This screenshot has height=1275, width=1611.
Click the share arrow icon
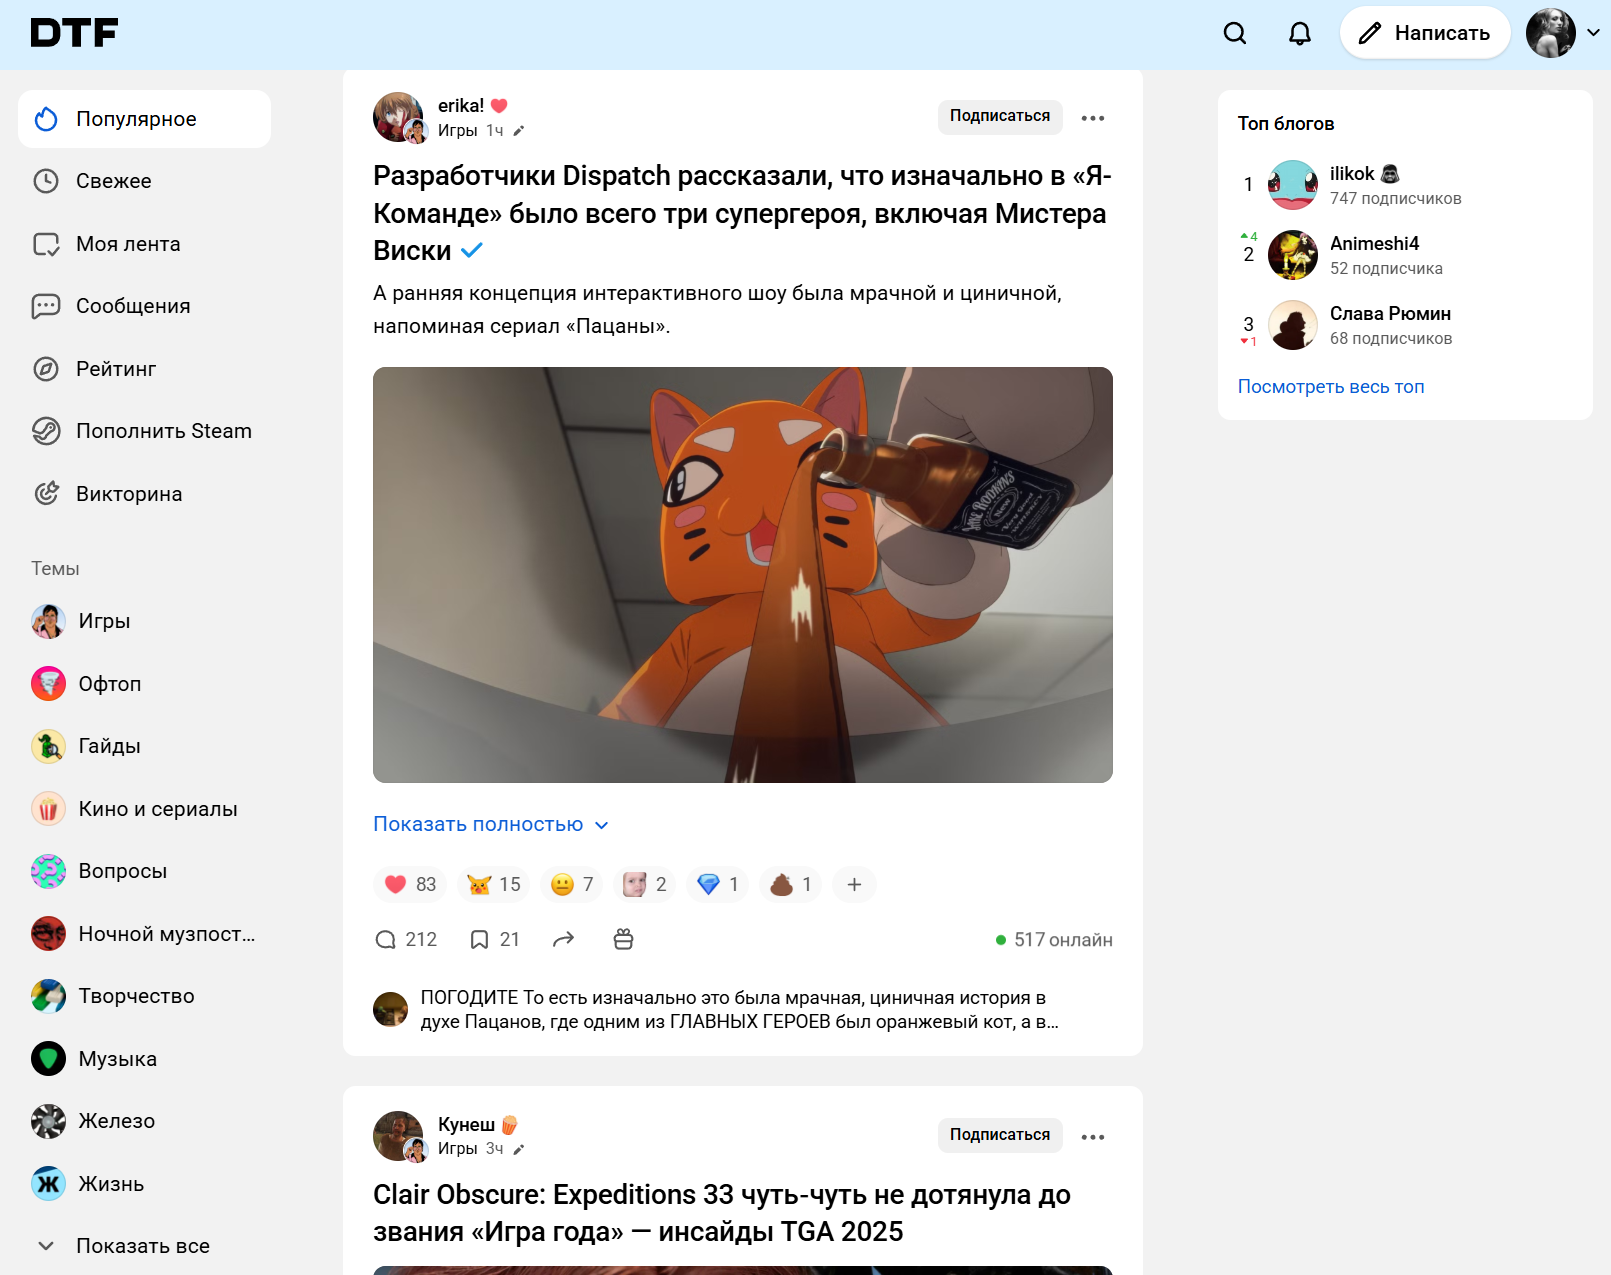(564, 940)
